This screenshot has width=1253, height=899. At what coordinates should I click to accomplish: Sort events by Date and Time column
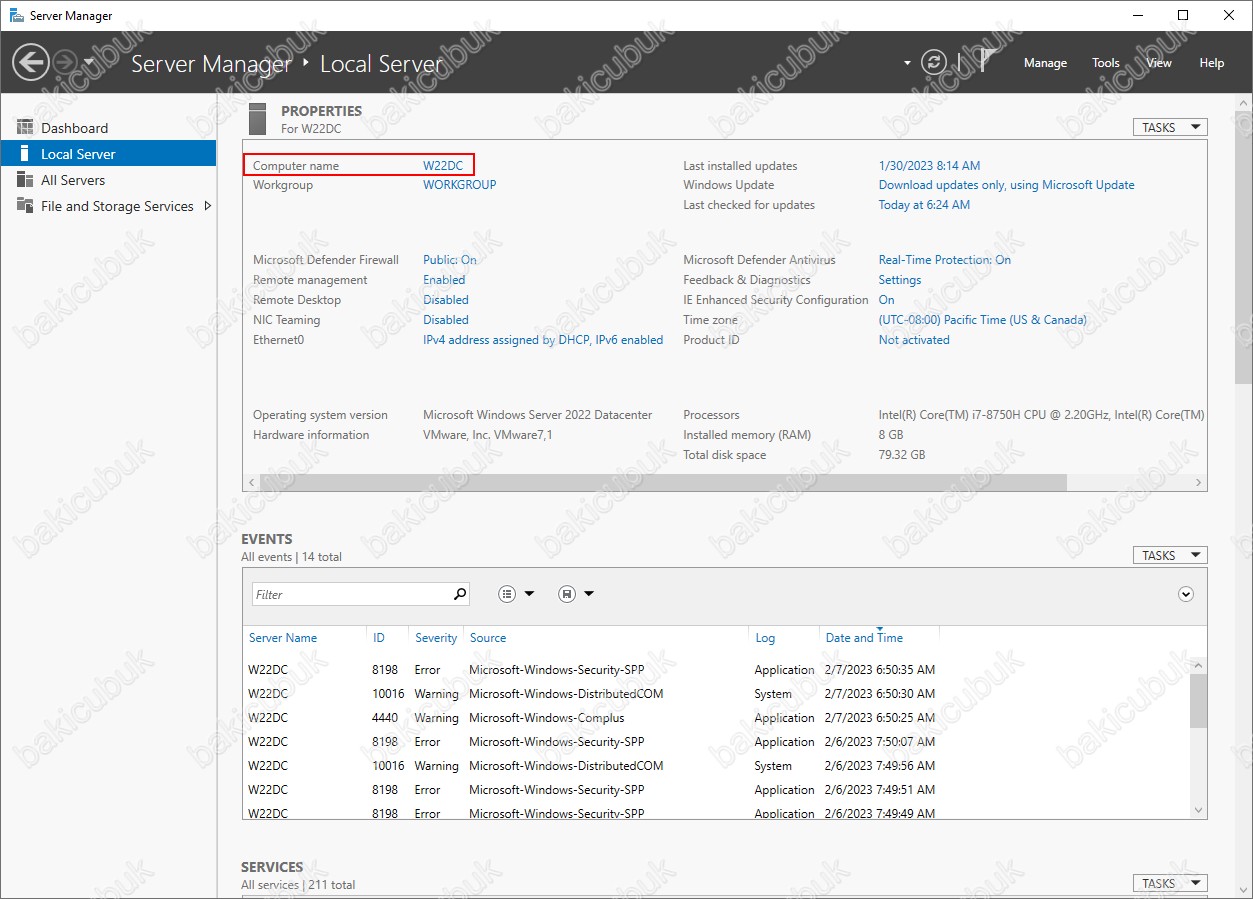coord(864,638)
